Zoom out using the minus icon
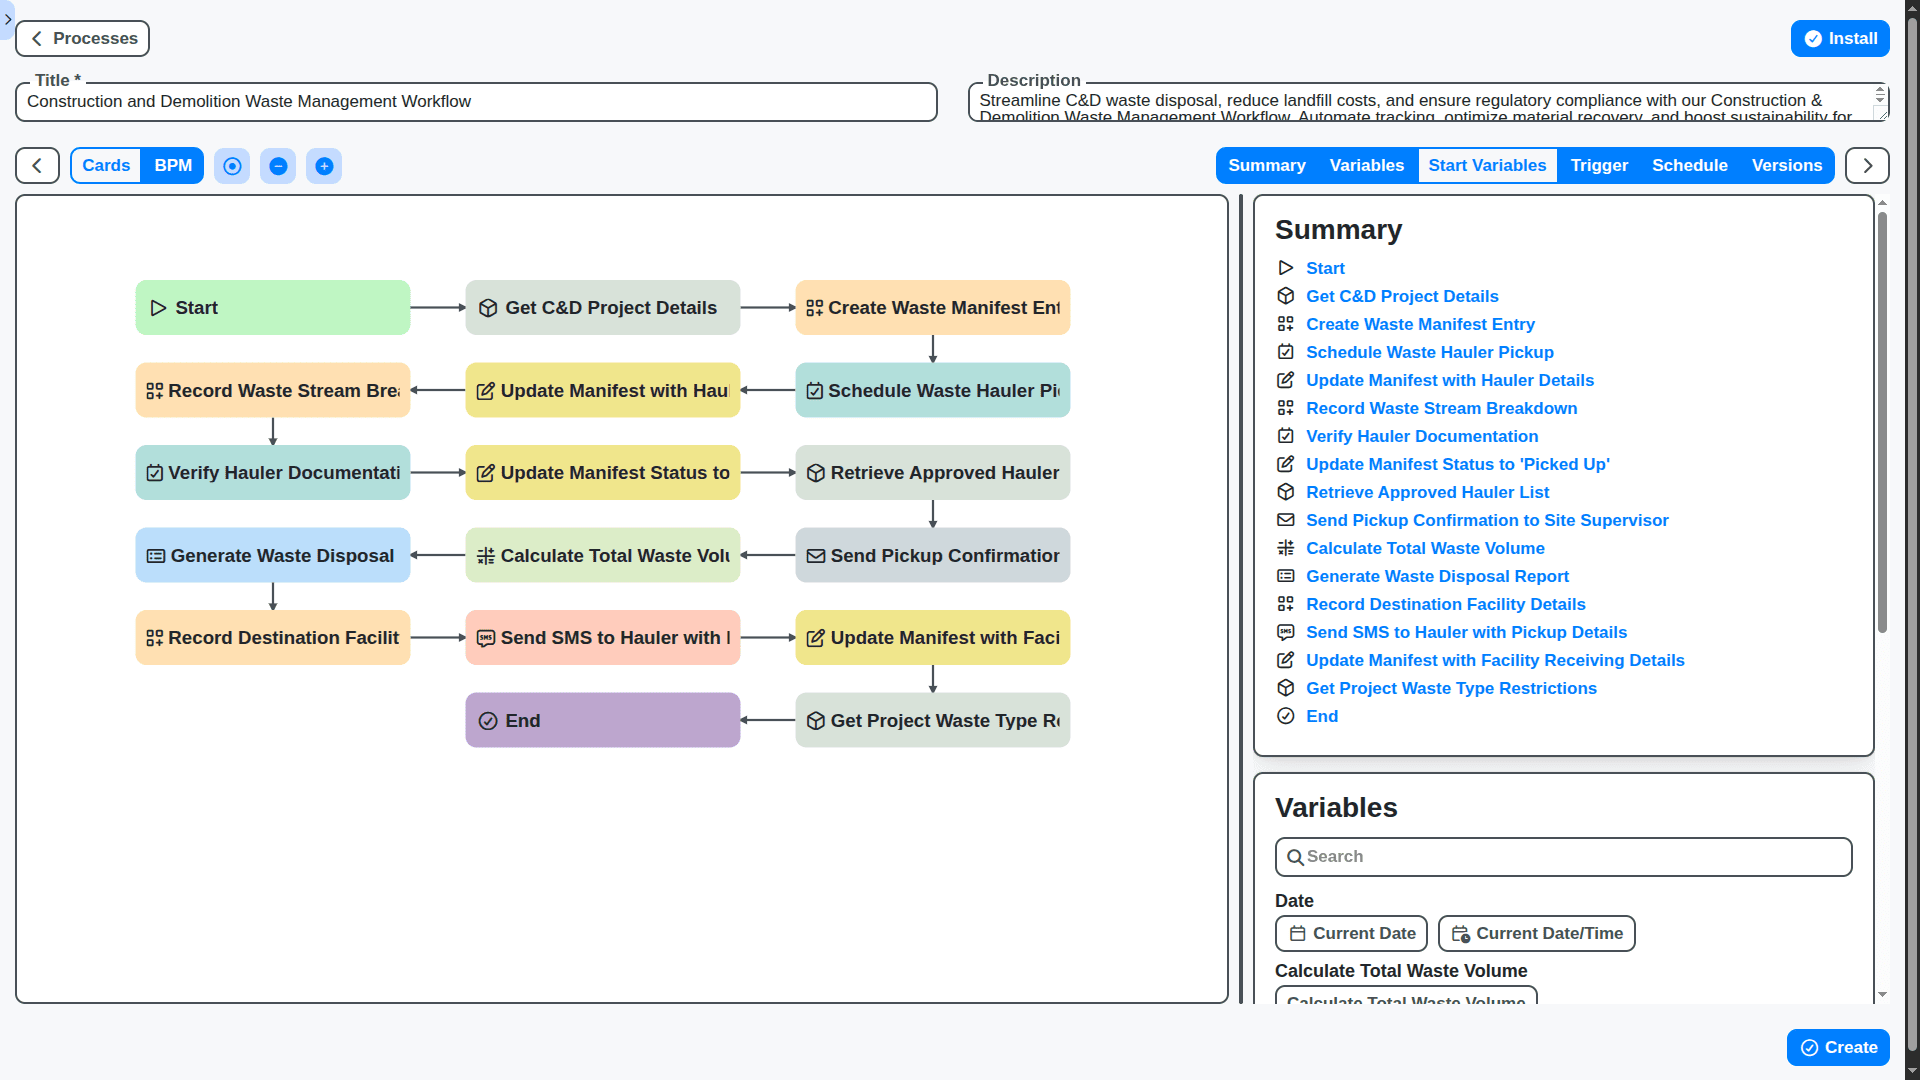Viewport: 1920px width, 1080px height. (x=278, y=165)
